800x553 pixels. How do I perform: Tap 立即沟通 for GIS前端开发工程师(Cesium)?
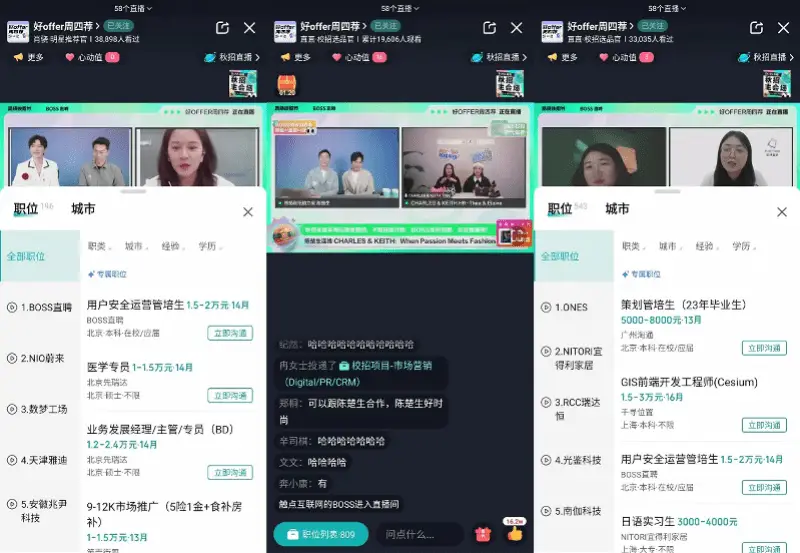(764, 425)
